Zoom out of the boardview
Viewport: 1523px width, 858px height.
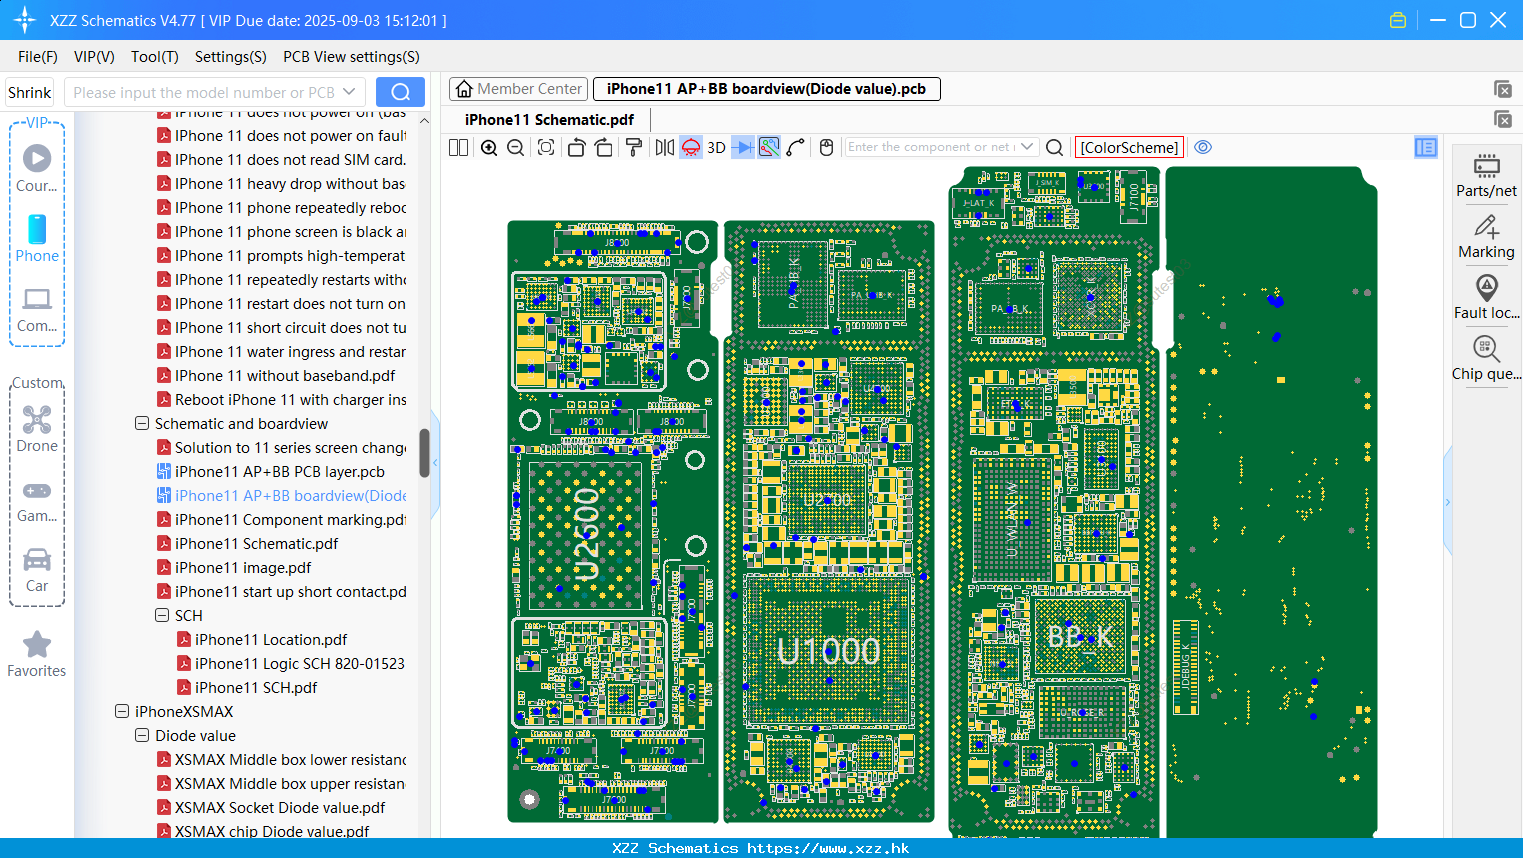[516, 147]
